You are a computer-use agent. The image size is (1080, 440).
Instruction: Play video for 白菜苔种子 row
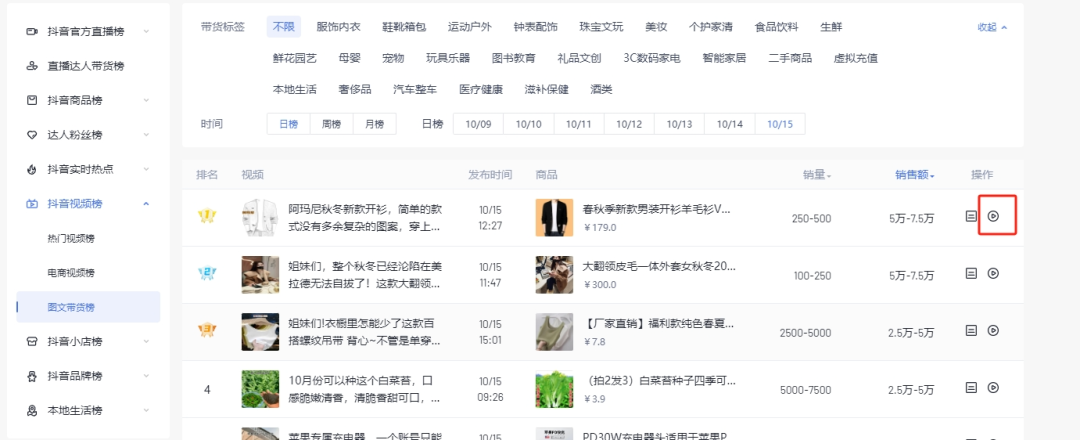coord(993,388)
